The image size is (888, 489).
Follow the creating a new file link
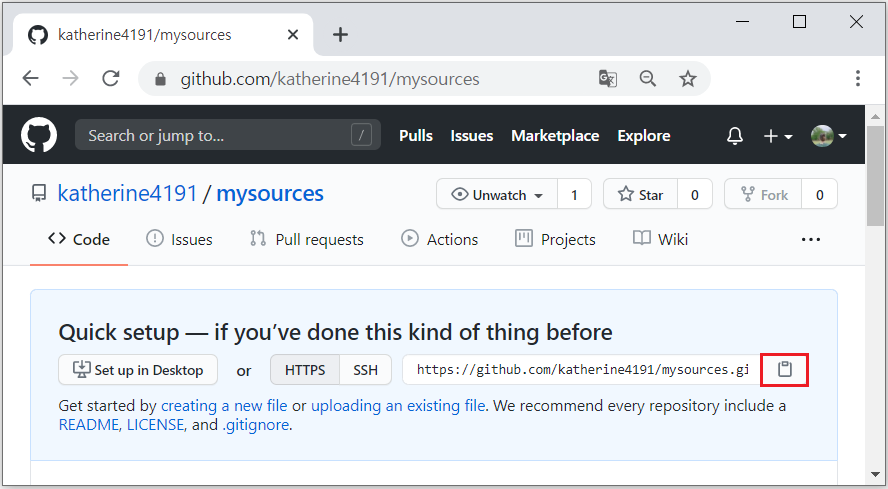224,406
